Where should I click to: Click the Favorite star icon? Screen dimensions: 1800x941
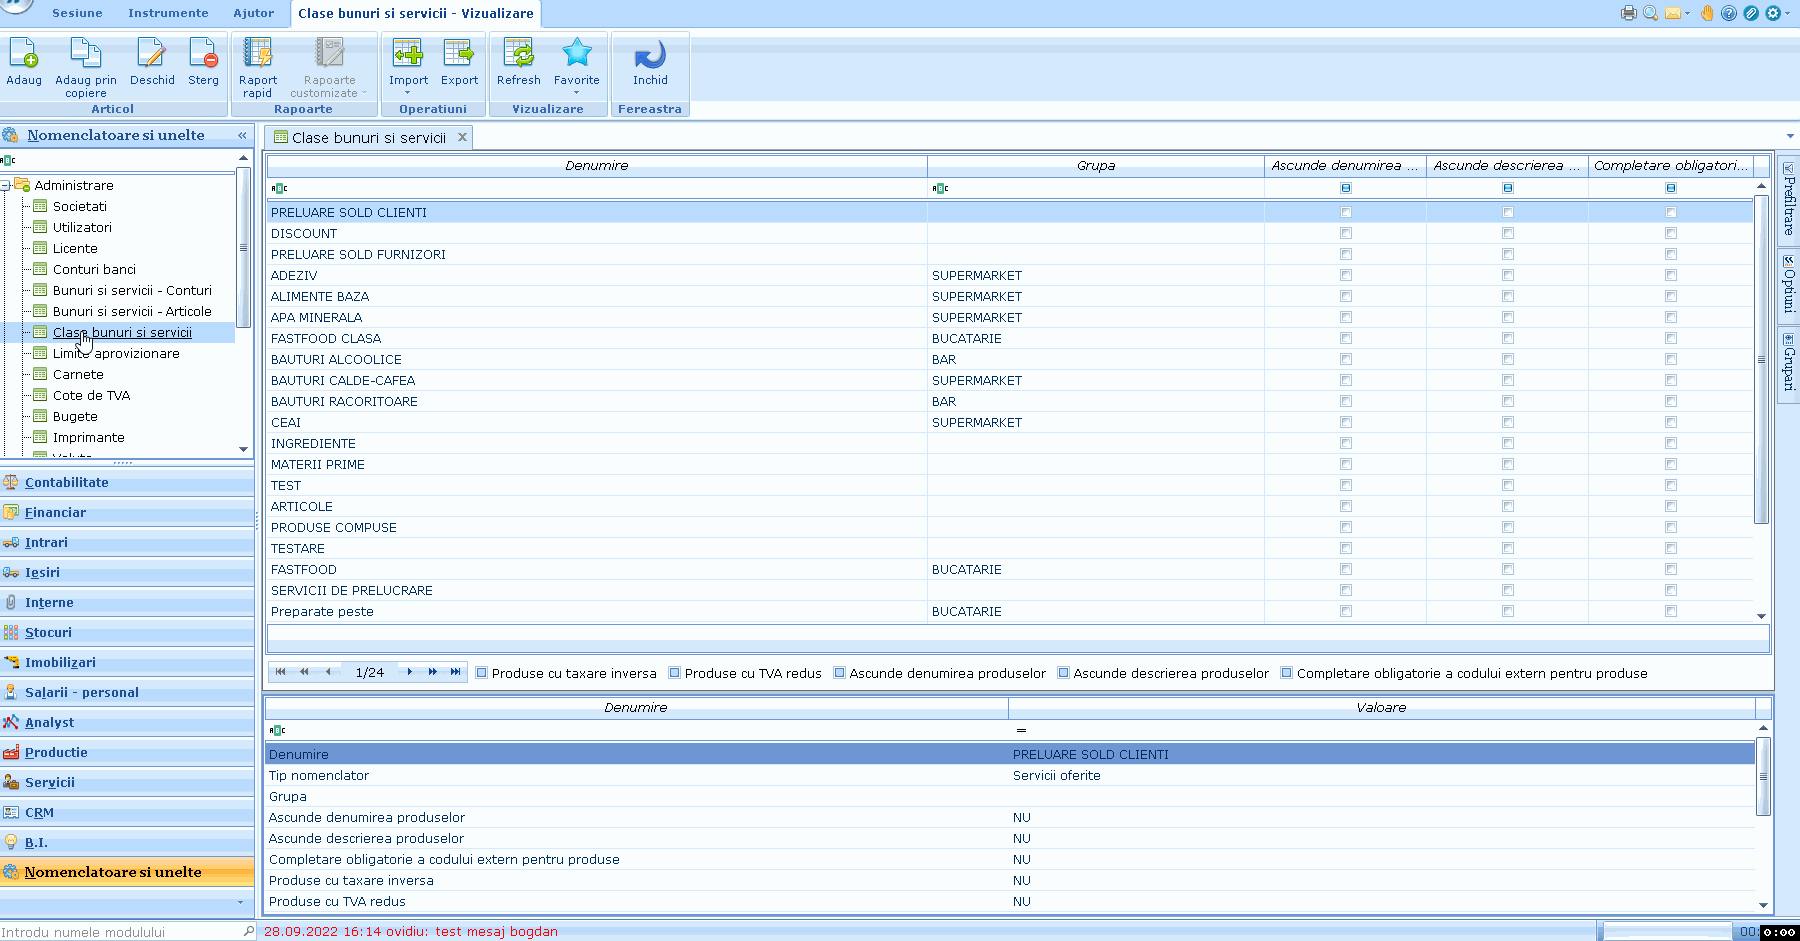pos(577,53)
